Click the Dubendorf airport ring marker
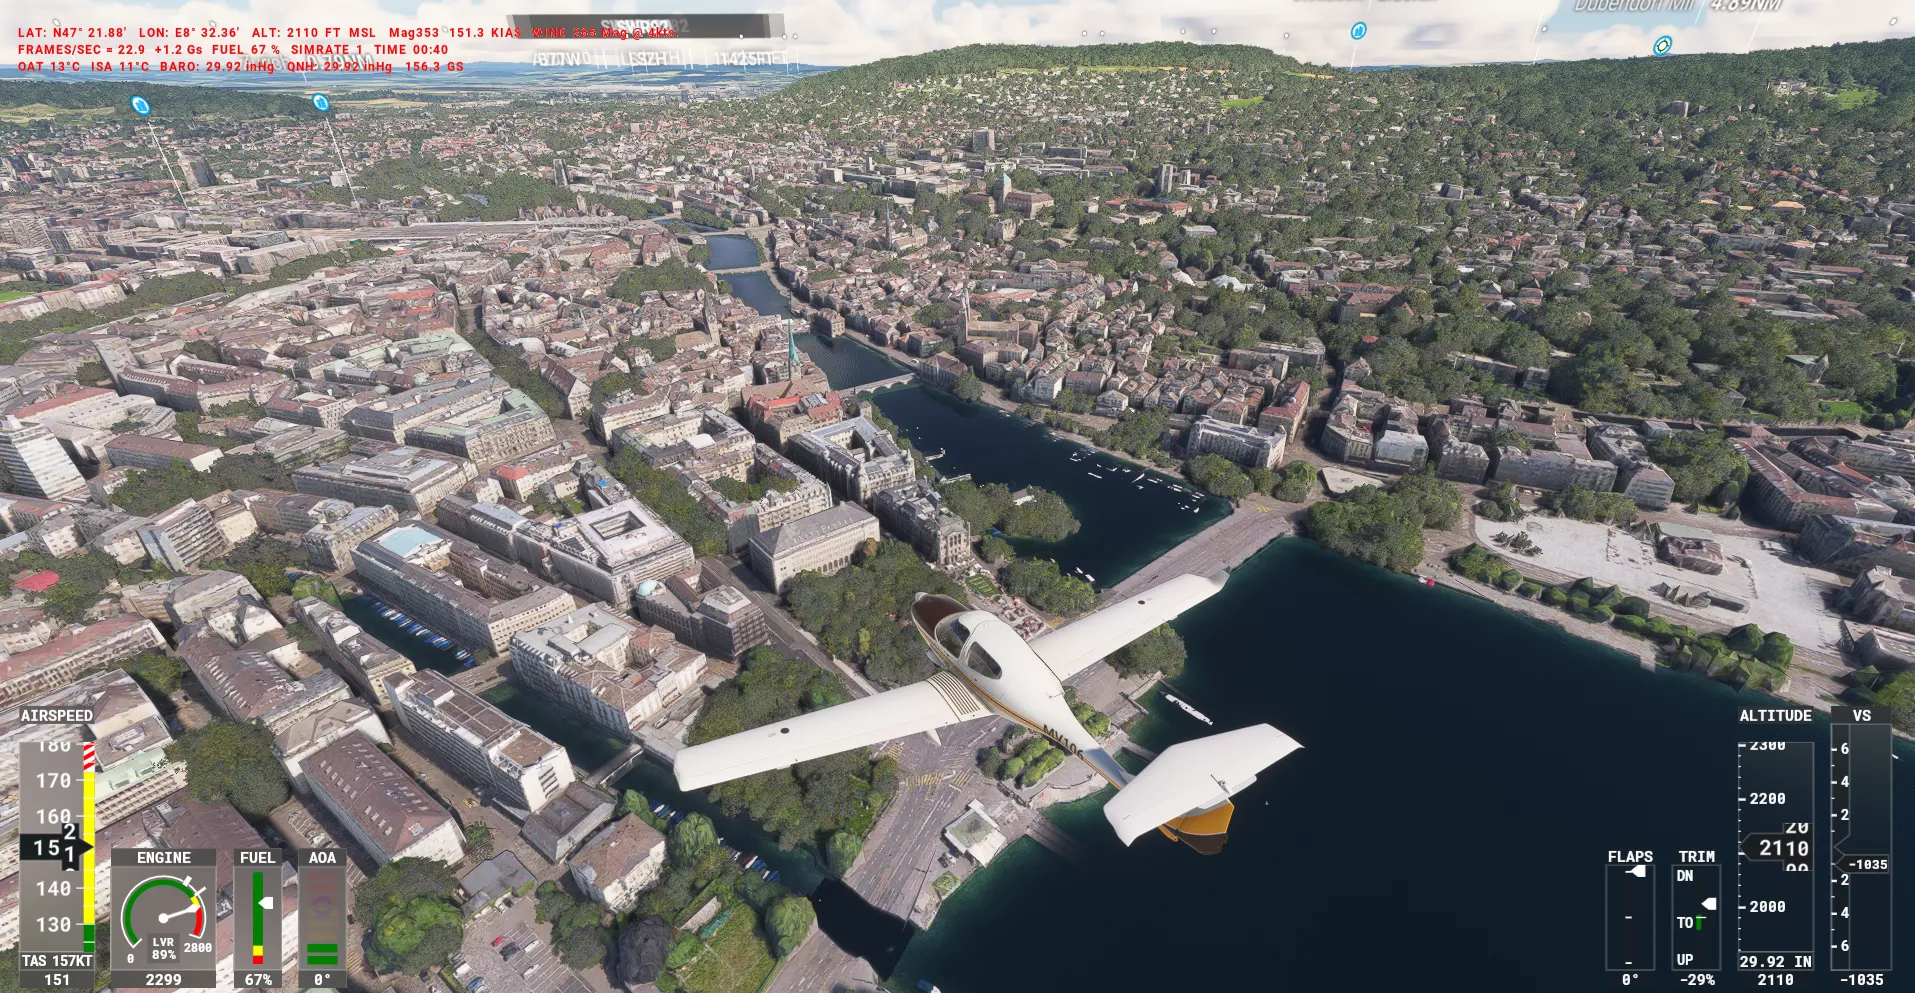The image size is (1915, 993). pyautogui.click(x=1662, y=45)
